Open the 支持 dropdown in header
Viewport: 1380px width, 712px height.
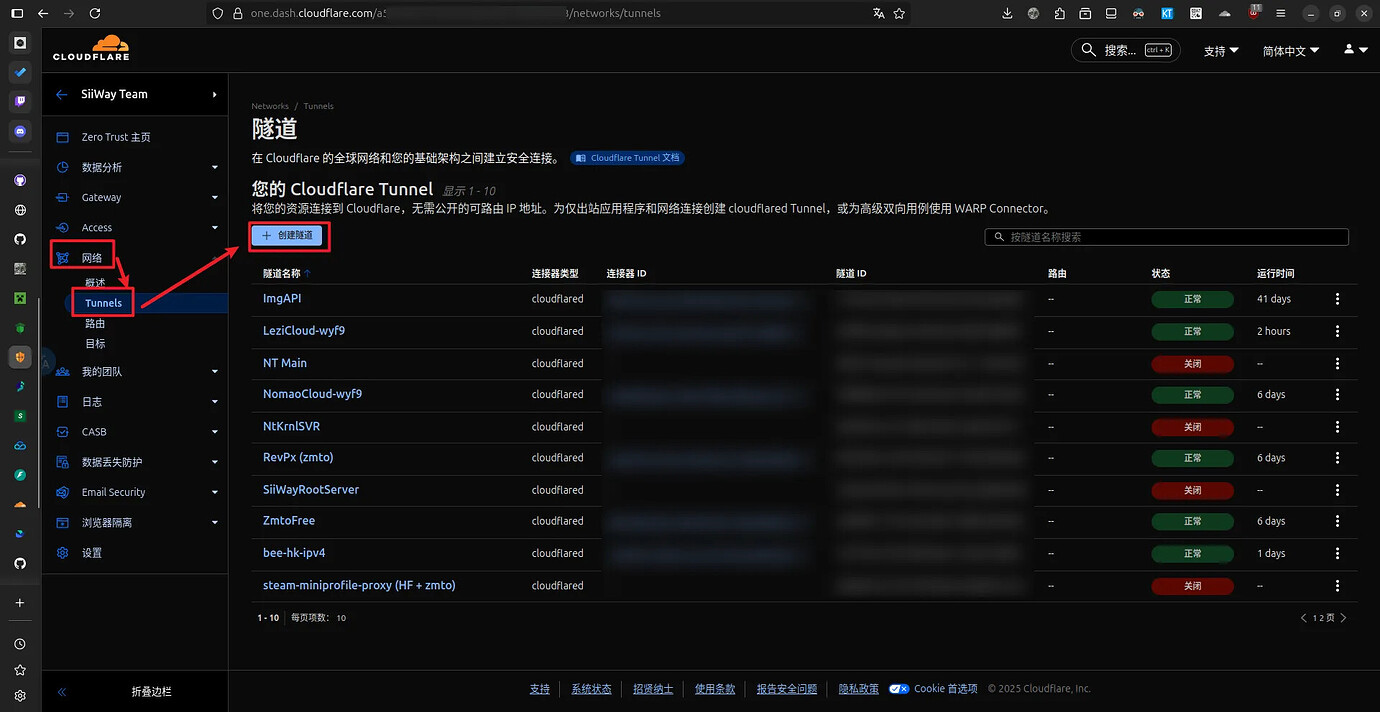click(1221, 50)
